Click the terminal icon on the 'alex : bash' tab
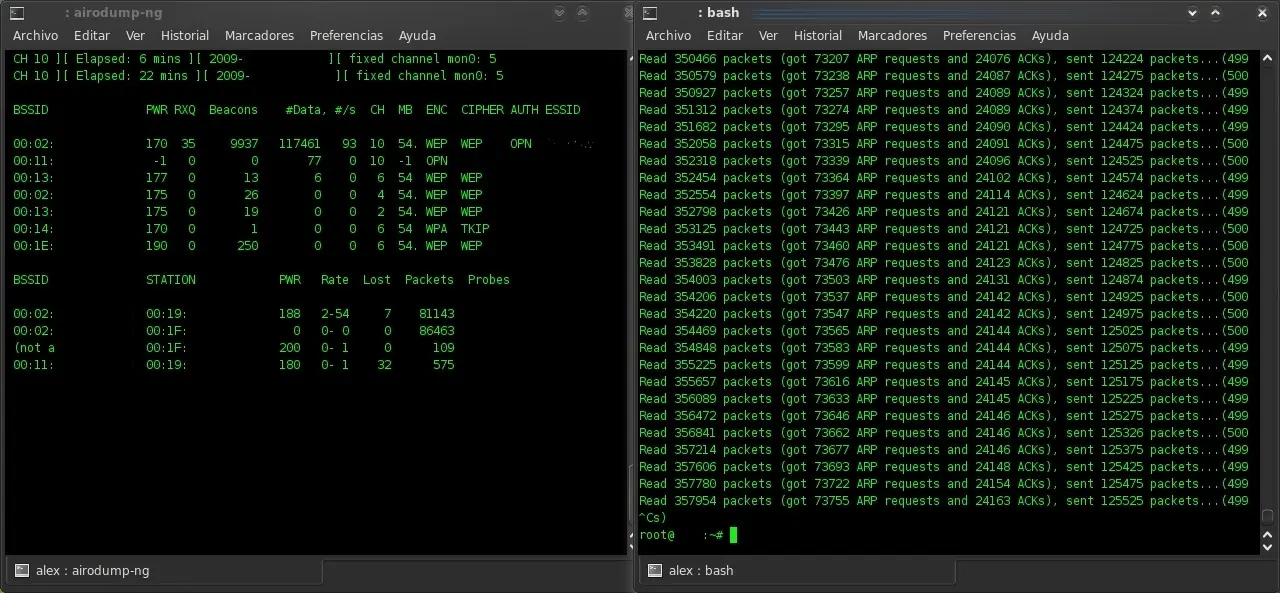This screenshot has height=593, width=1280. point(655,570)
